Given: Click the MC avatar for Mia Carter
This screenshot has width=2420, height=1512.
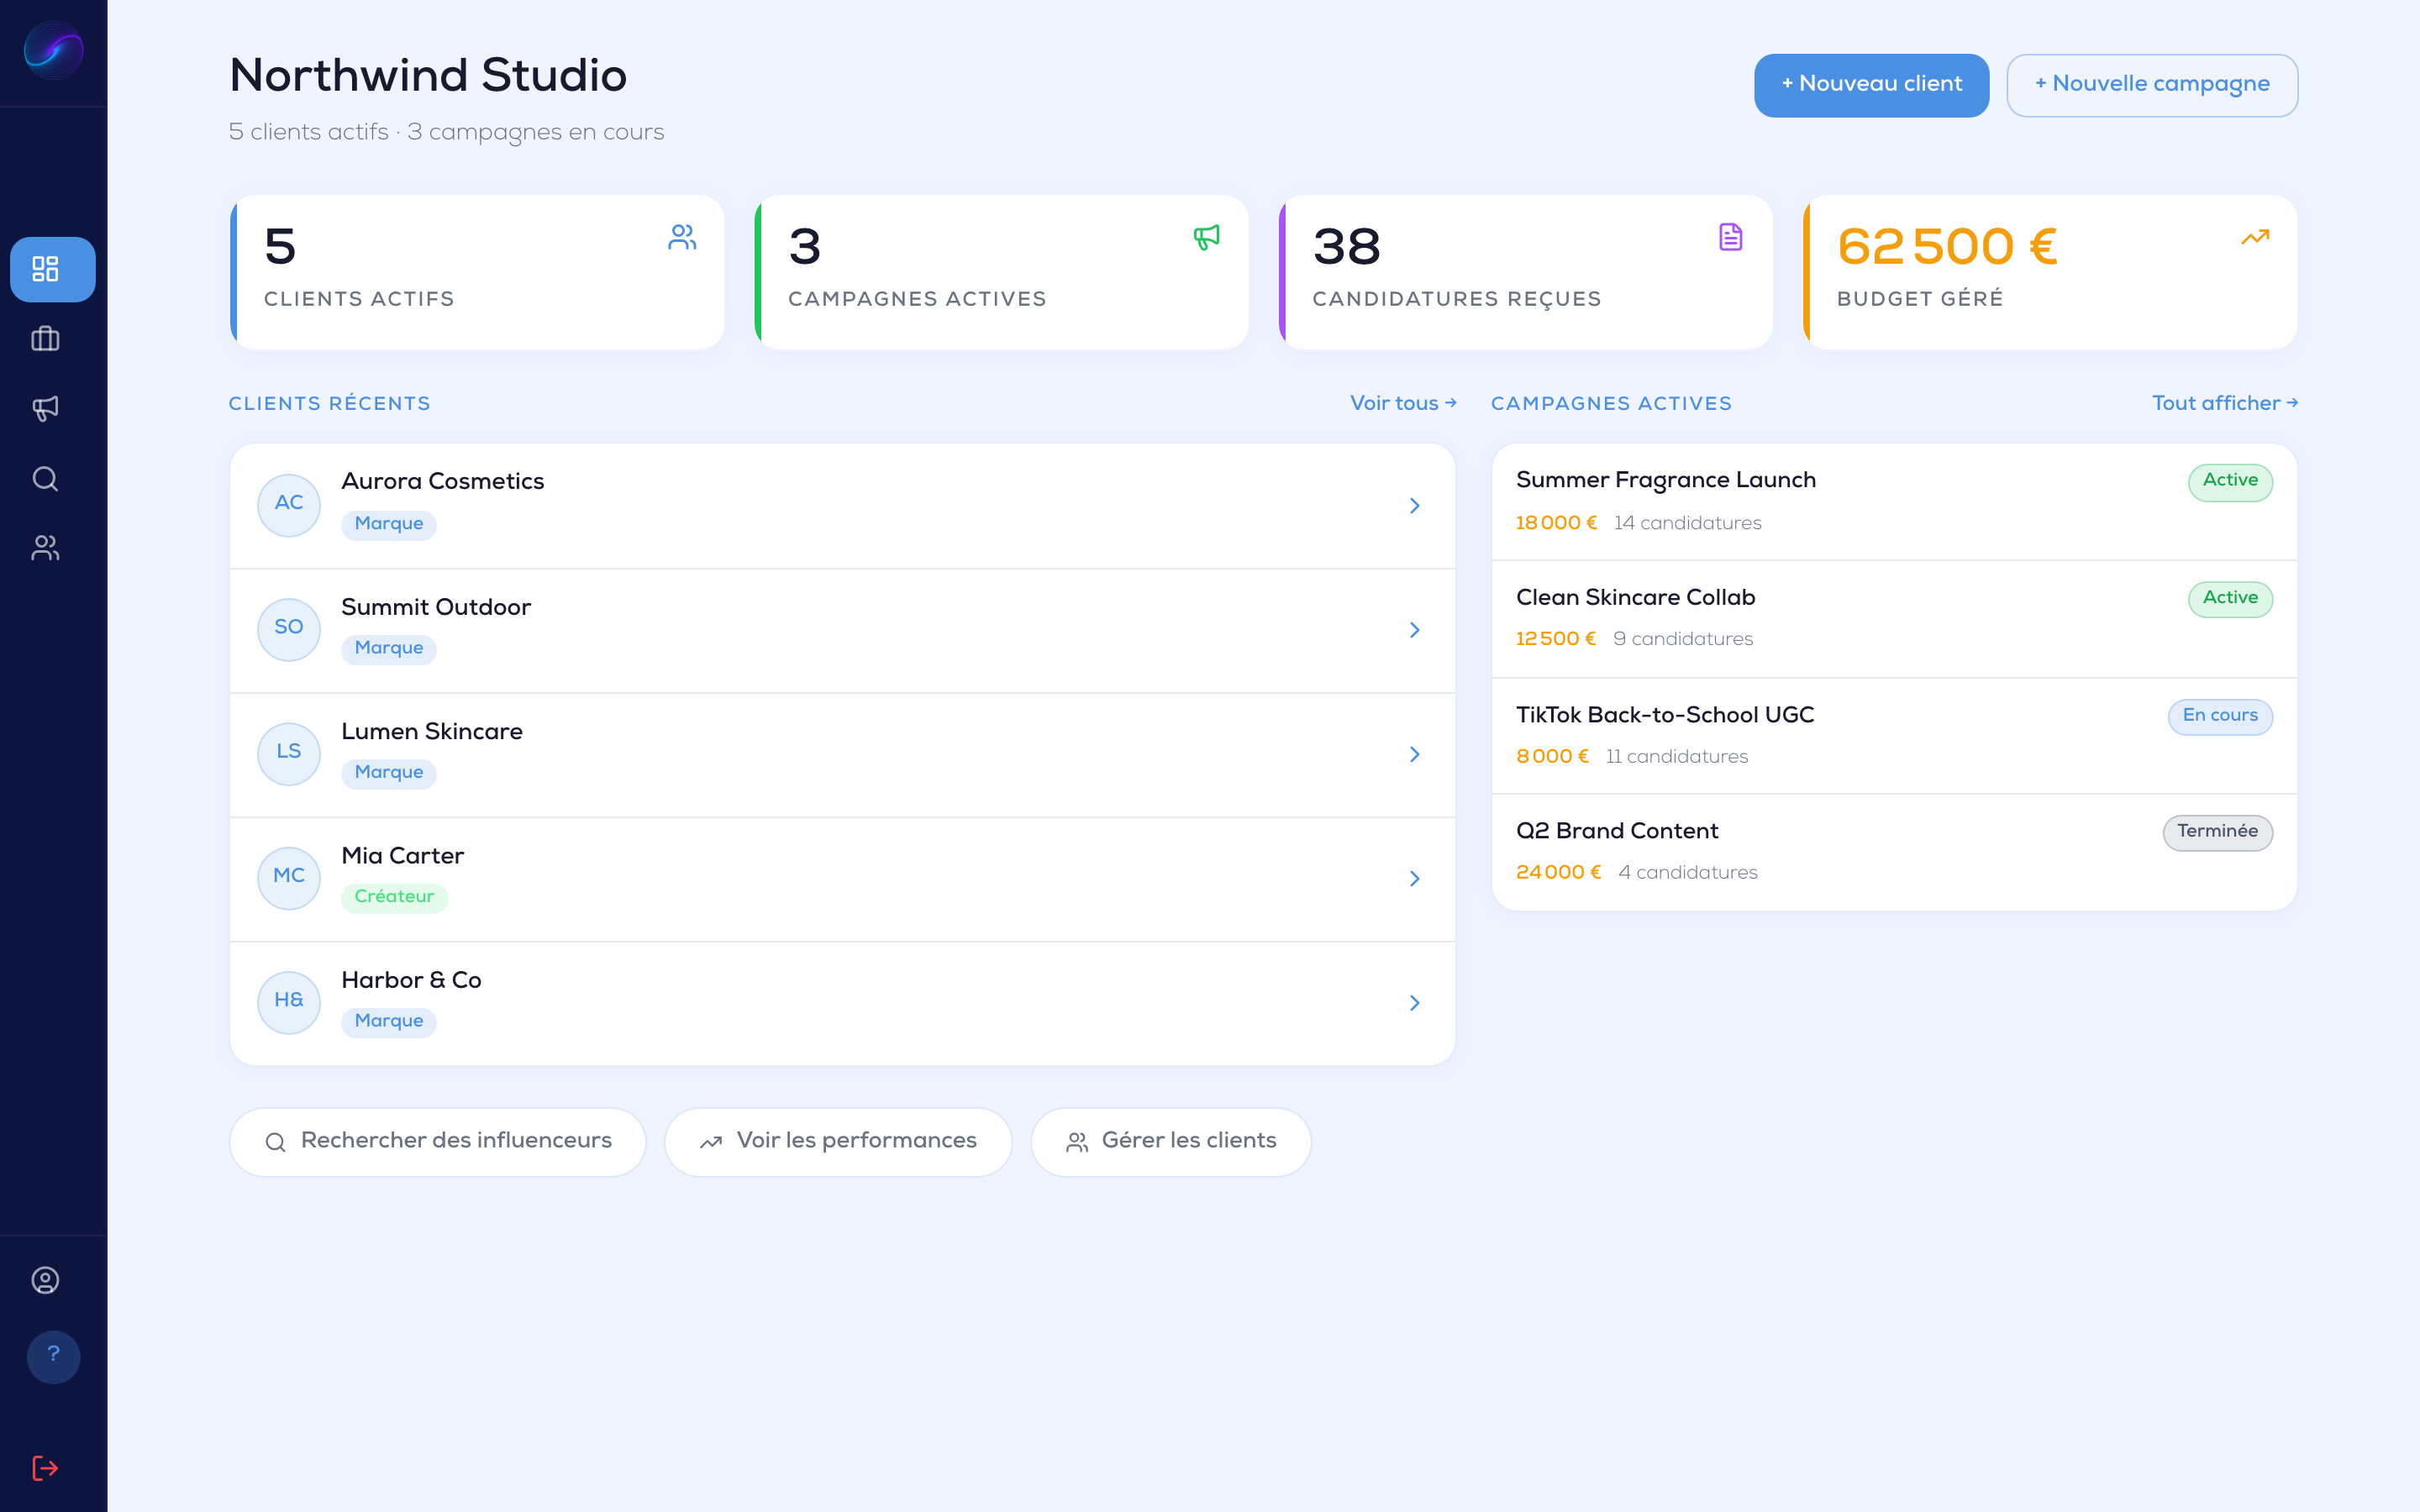Looking at the screenshot, I should 289,877.
